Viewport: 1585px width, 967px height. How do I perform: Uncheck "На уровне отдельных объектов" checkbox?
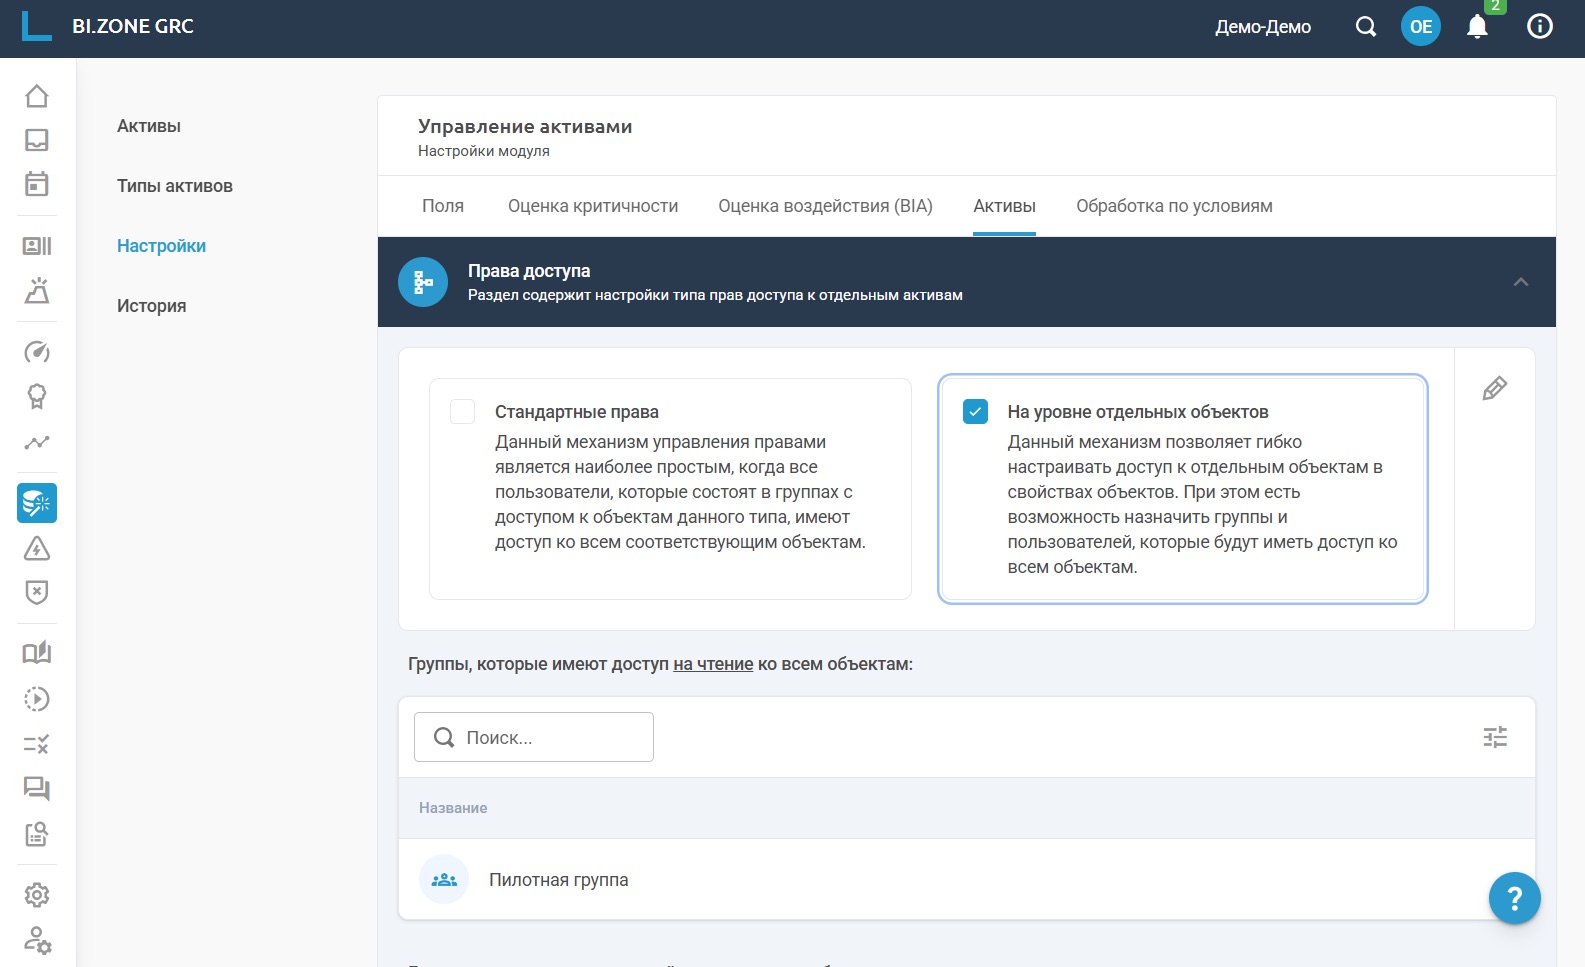pos(975,411)
